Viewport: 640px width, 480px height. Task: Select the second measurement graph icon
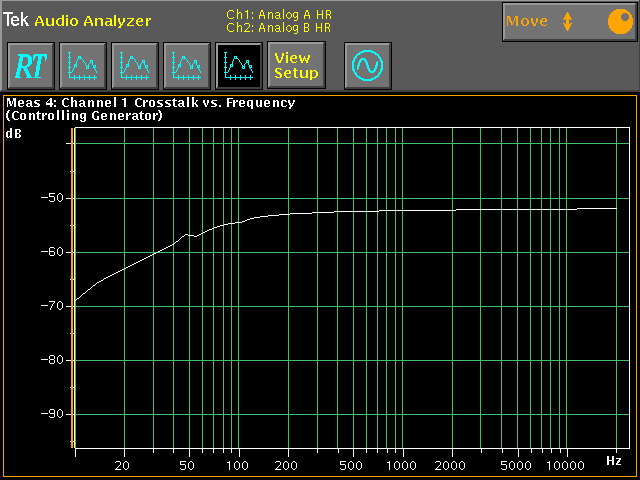tap(134, 66)
